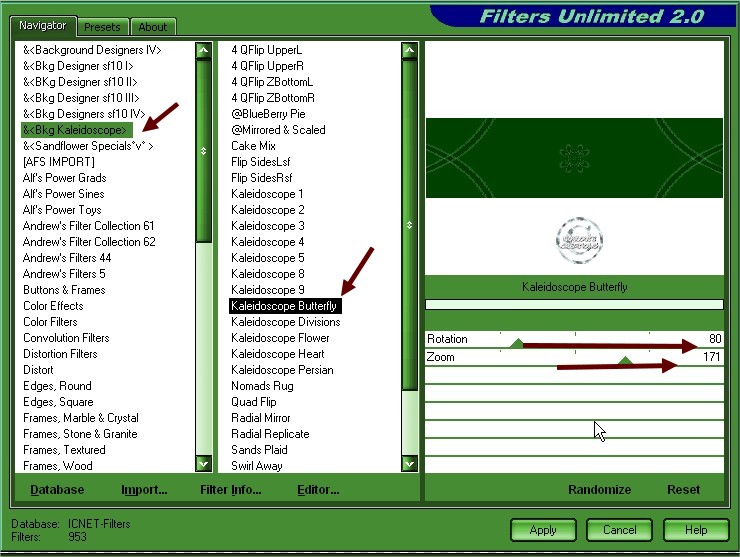740x557 pixels.
Task: Choose Swirl Away filter
Action: pyautogui.click(x=257, y=466)
